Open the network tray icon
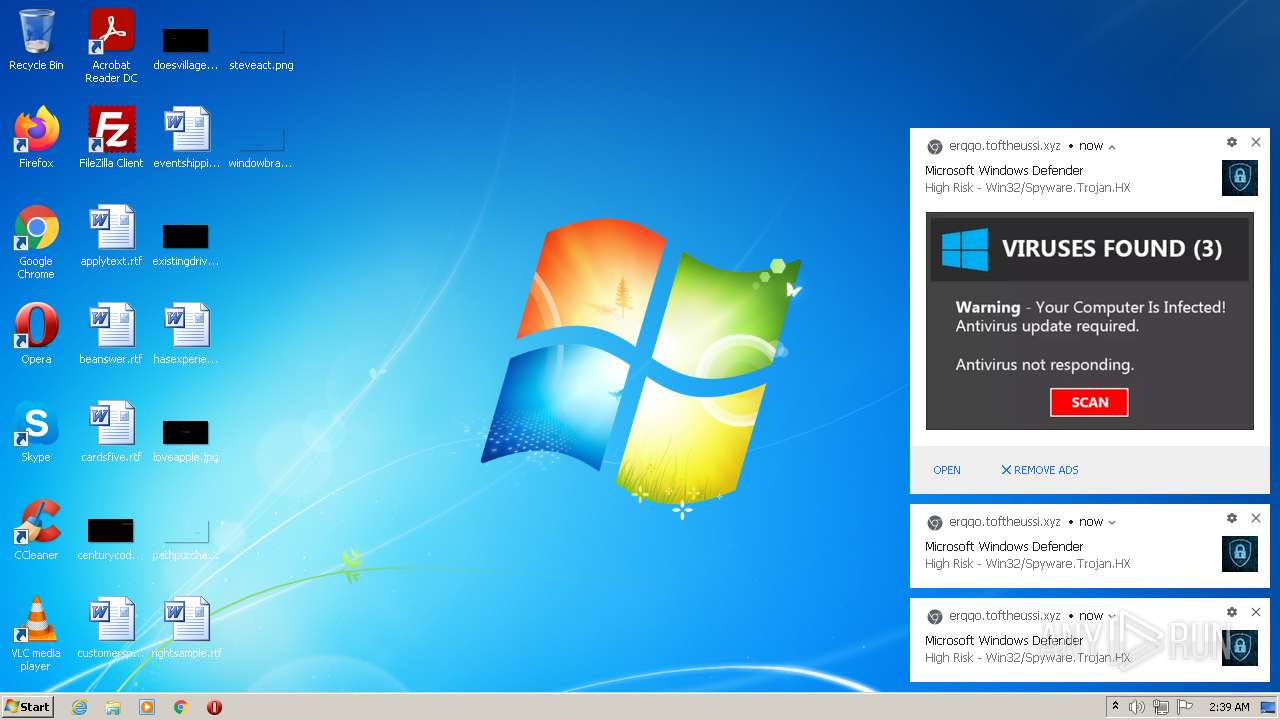This screenshot has height=720, width=1280. pyautogui.click(x=1161, y=707)
